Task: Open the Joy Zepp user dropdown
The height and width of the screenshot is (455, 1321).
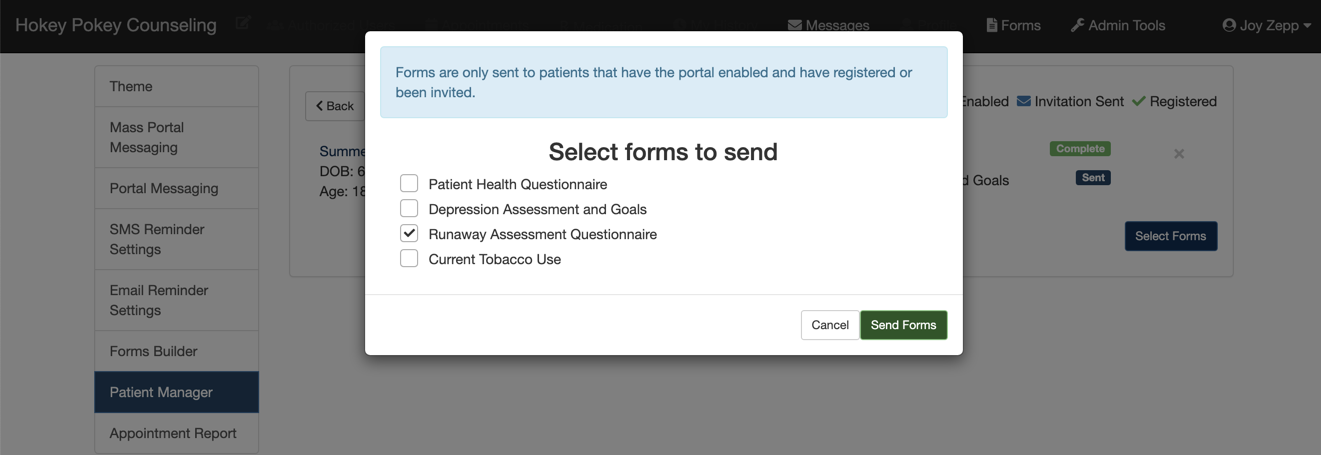Action: [x=1266, y=25]
